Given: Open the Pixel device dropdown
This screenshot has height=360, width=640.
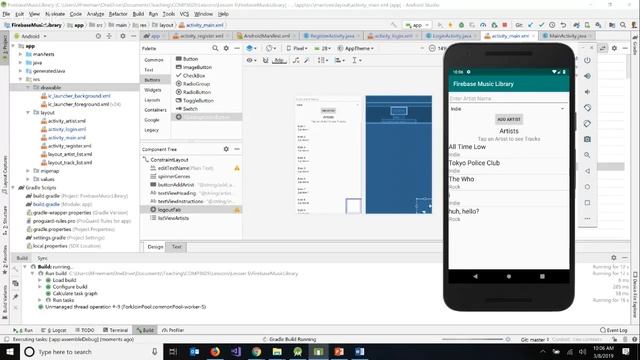Looking at the screenshot, I should pos(297,48).
